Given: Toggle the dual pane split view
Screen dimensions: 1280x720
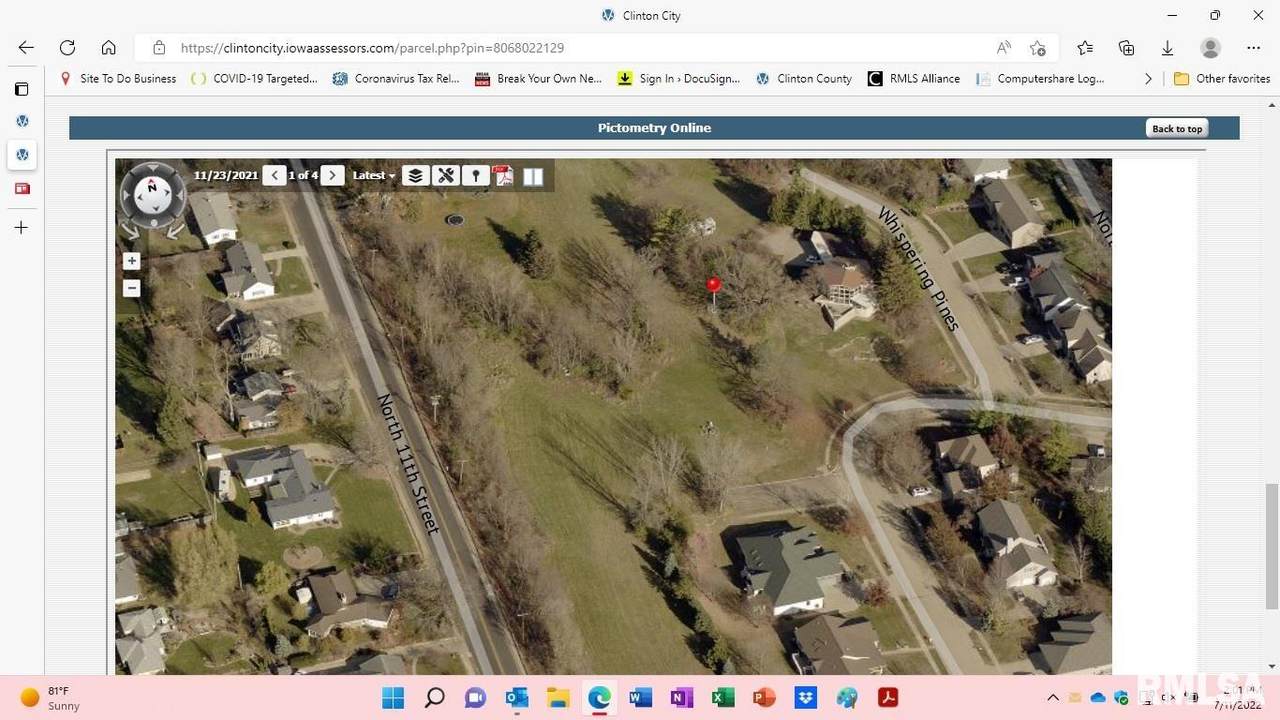Looking at the screenshot, I should 533,176.
